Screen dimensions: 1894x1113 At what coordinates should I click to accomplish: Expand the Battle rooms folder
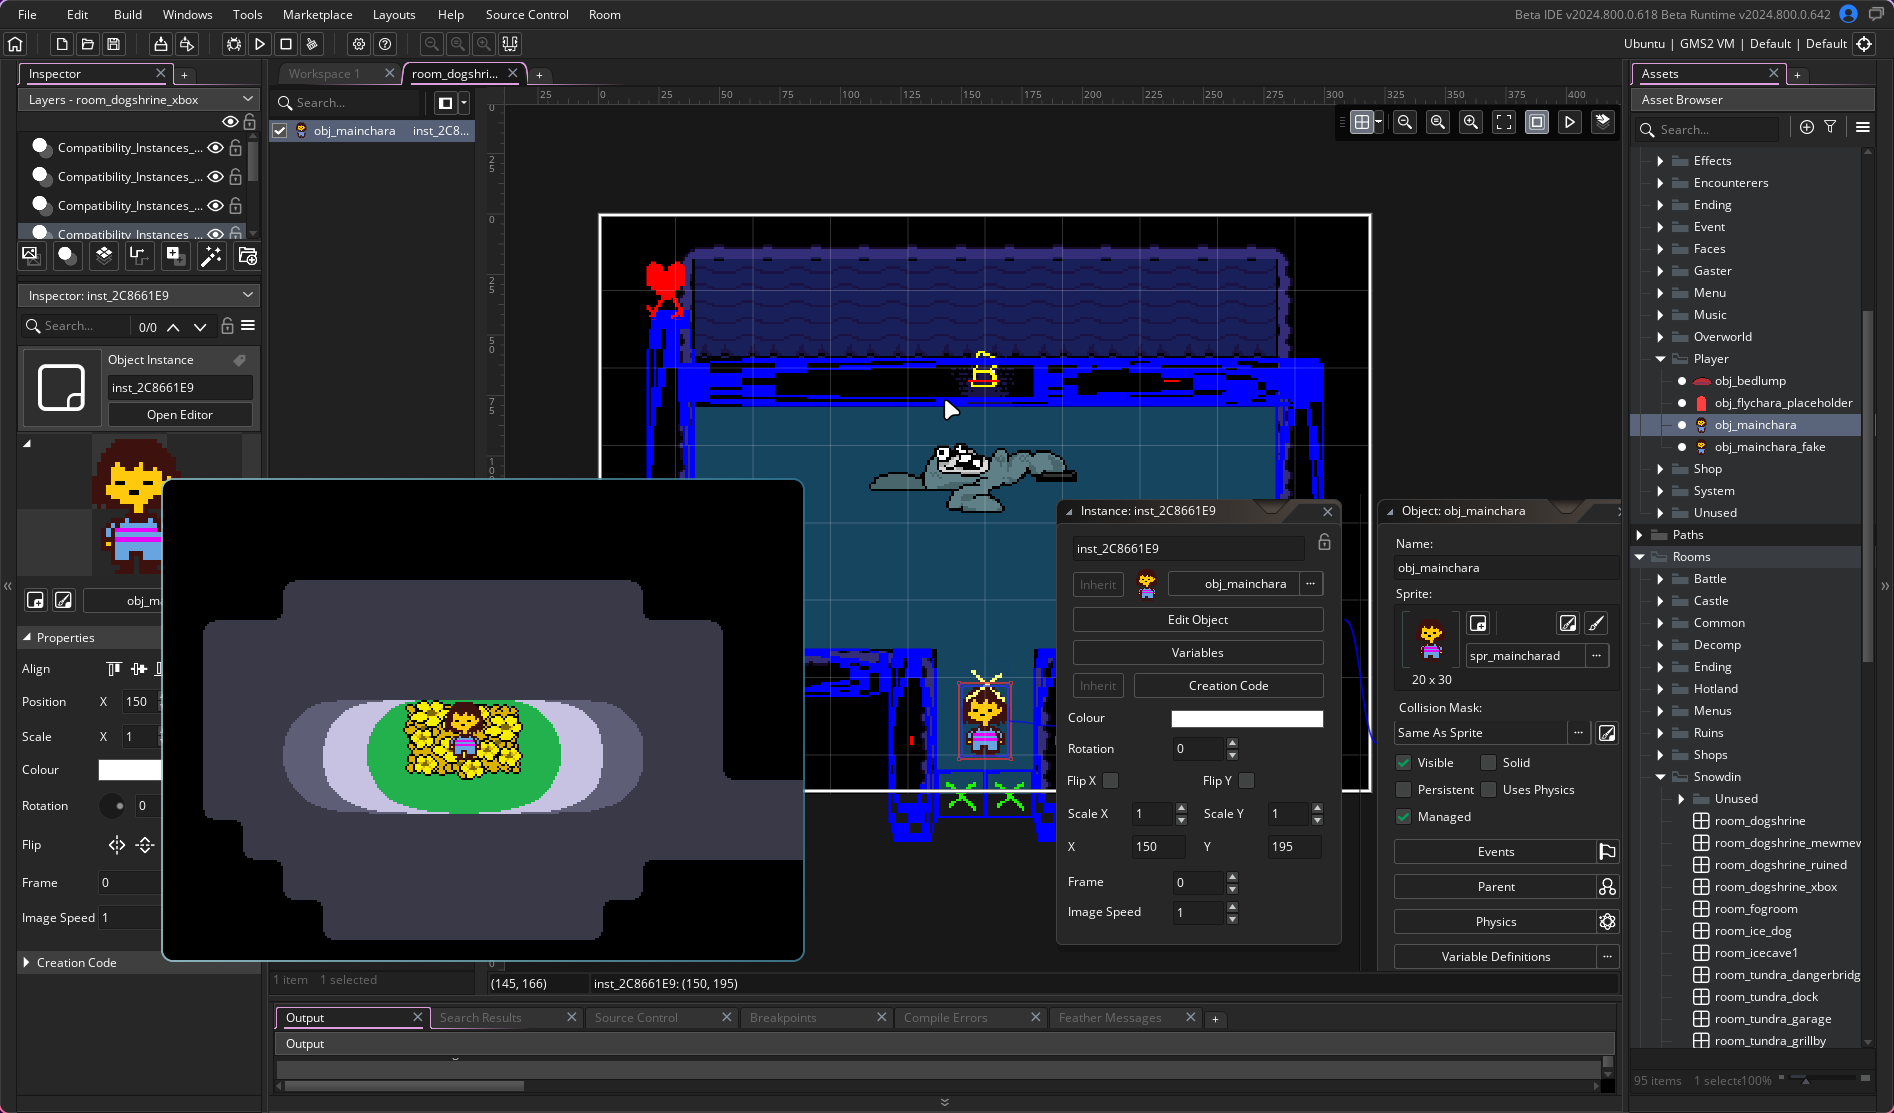tap(1660, 579)
